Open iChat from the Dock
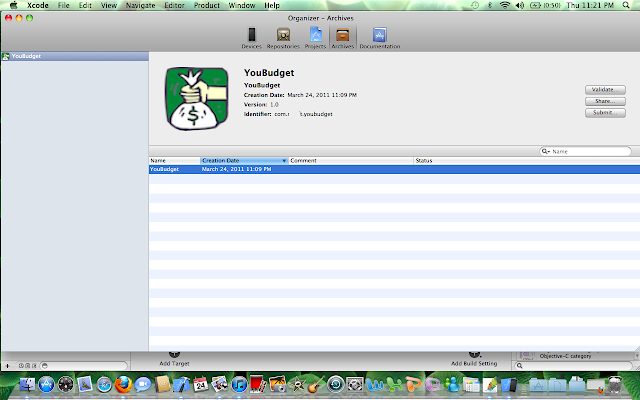Screen dimensions: 640x400 coord(143,384)
